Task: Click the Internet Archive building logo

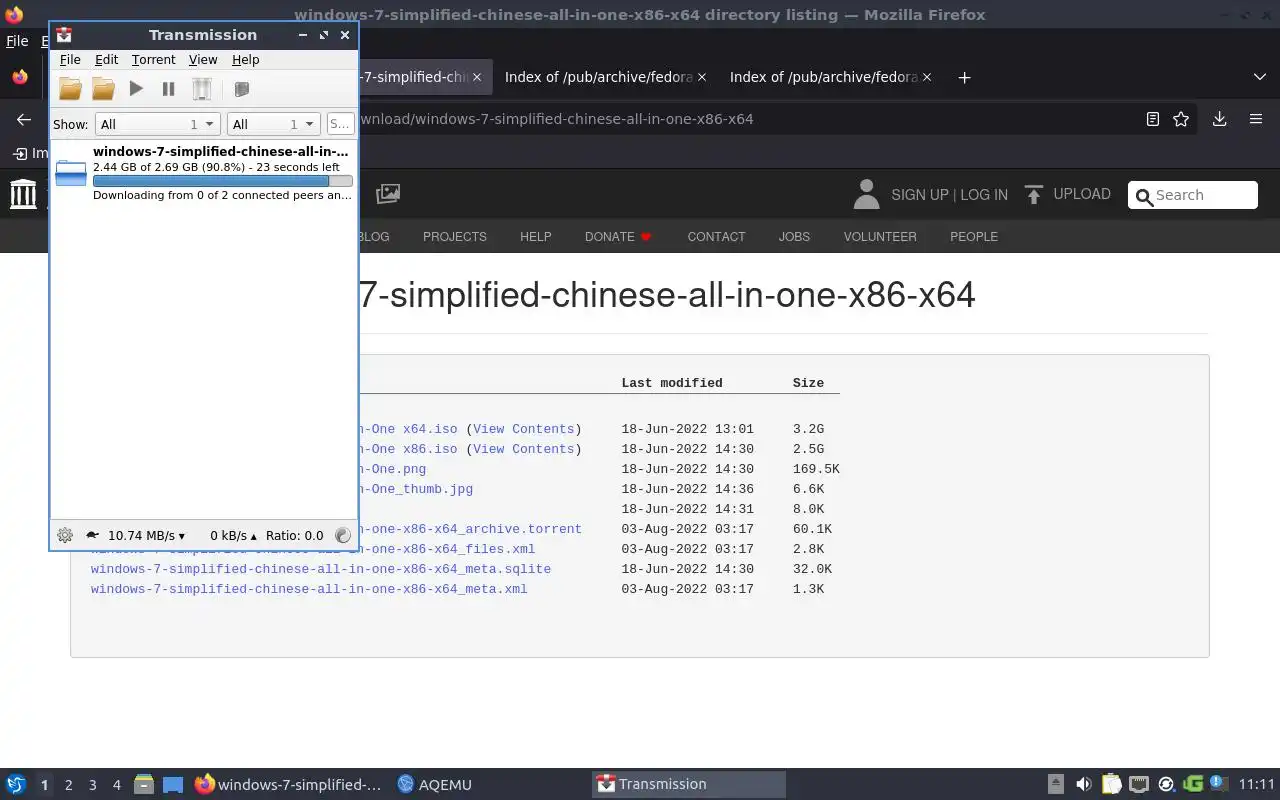Action: [23, 194]
